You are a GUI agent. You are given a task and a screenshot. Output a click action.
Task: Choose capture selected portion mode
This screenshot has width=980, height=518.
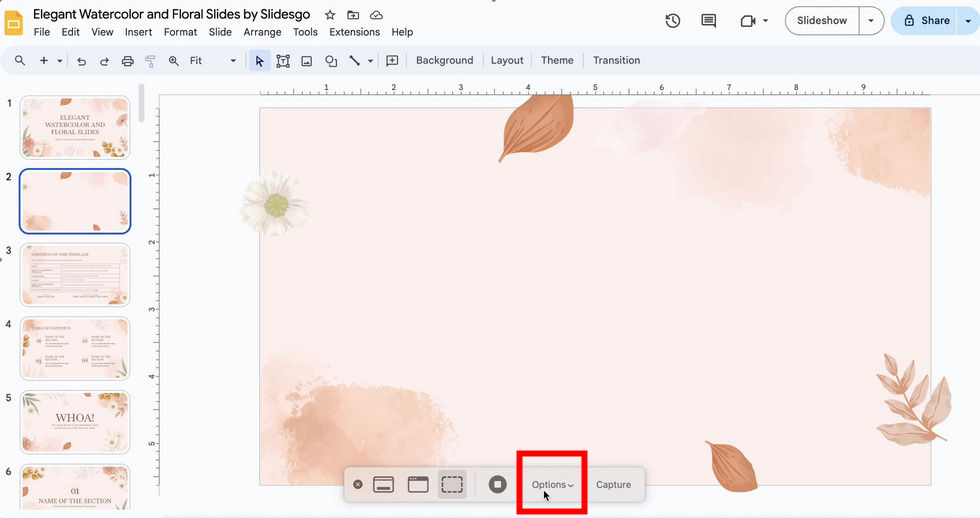click(x=452, y=484)
